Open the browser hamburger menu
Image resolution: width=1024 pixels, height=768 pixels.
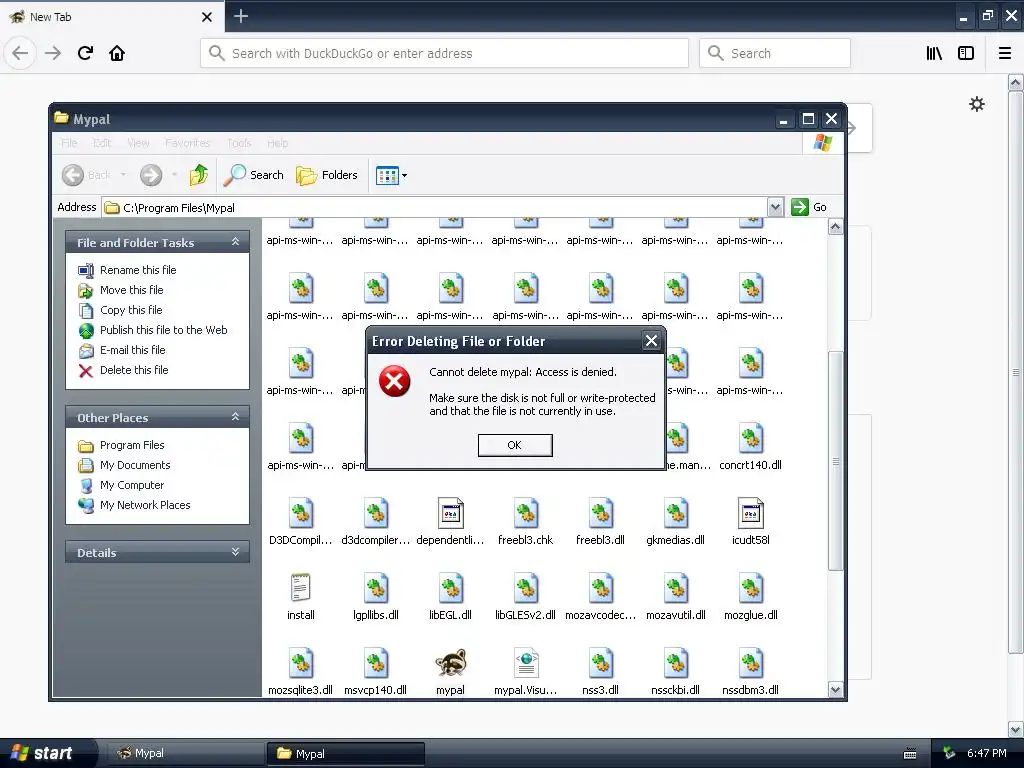click(x=1005, y=54)
